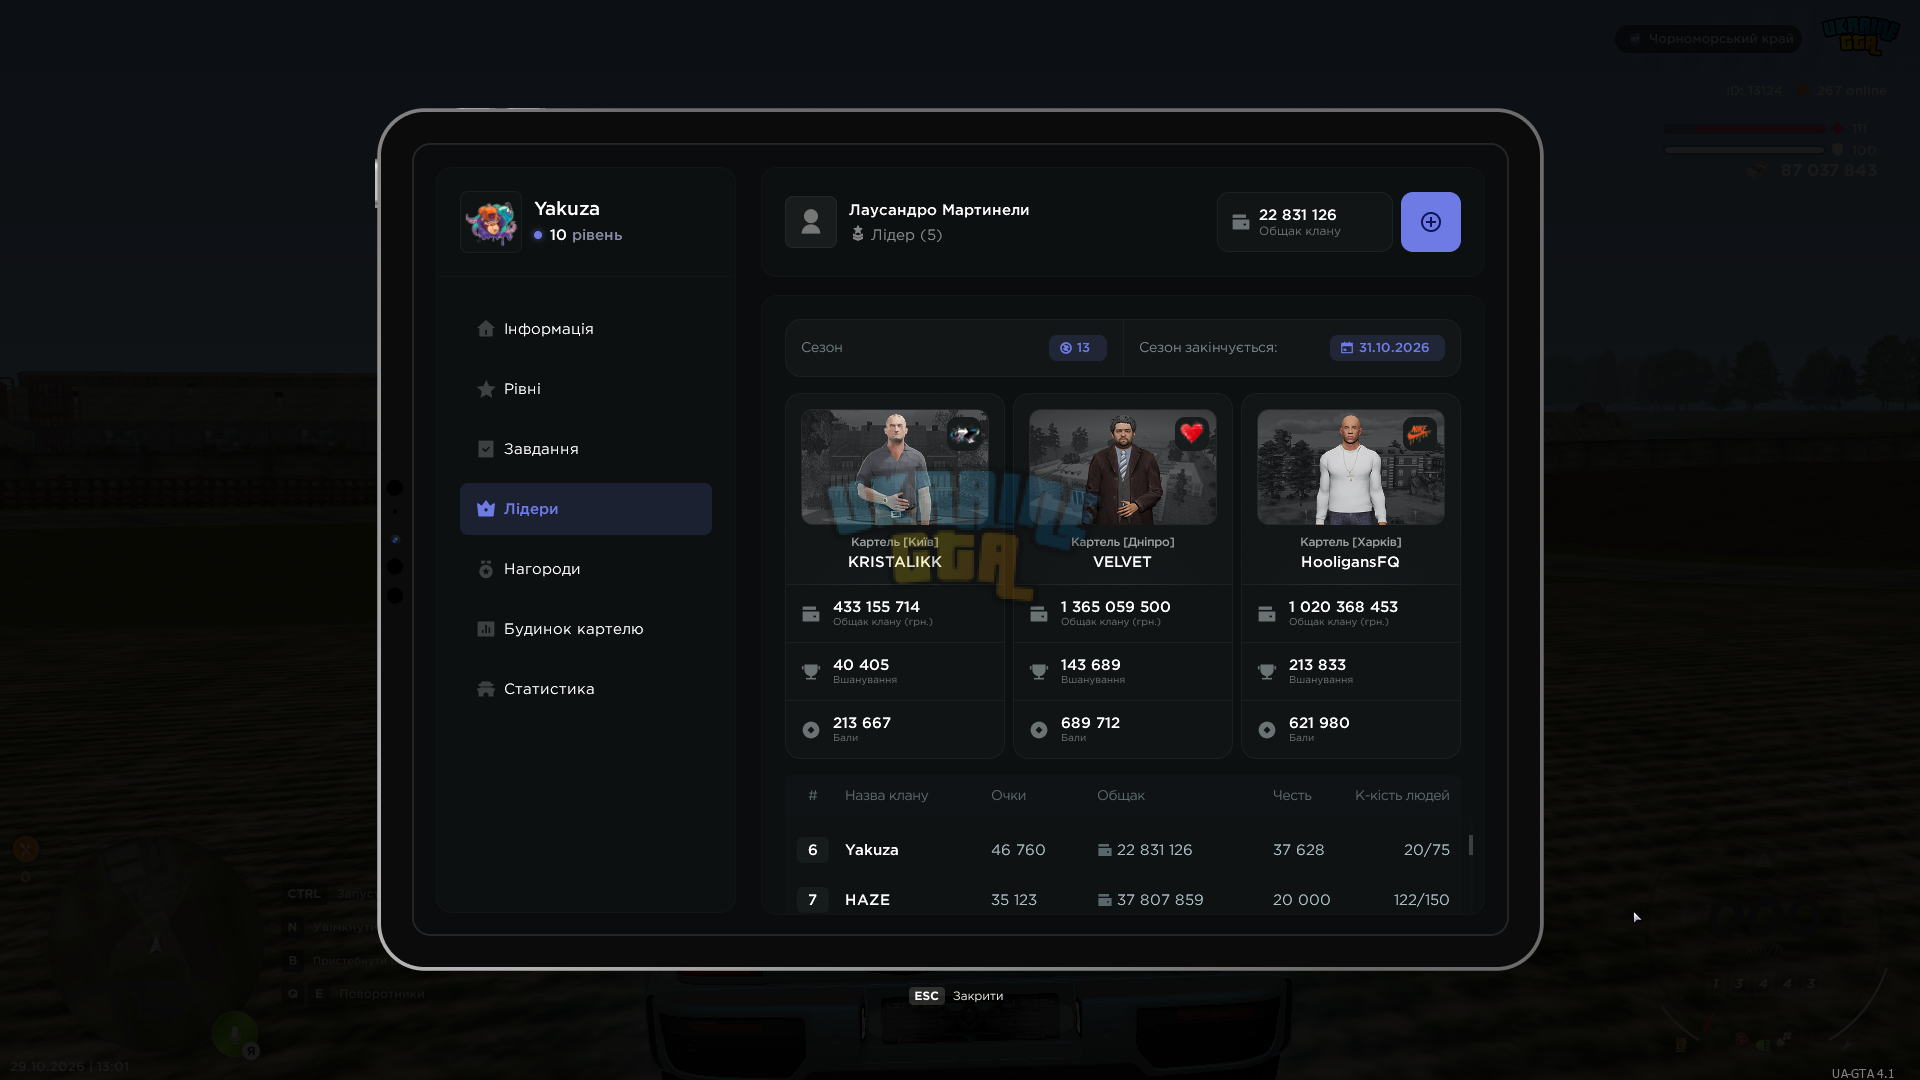
Task: Click the season number 13 badge
Action: pos(1077,348)
